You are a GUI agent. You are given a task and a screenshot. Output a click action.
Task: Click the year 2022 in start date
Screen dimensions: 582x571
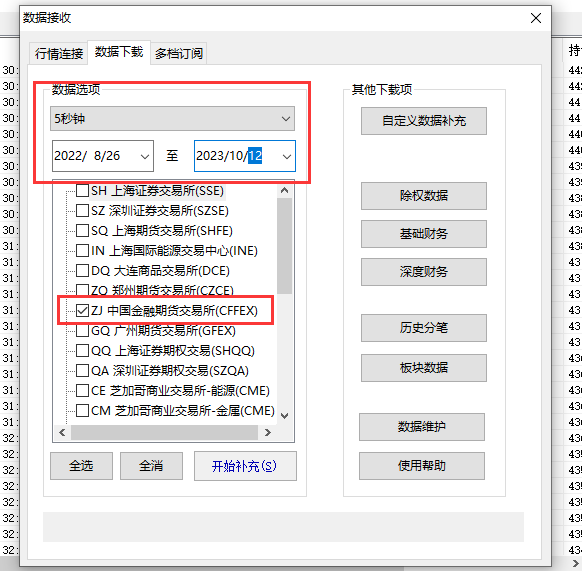67,156
